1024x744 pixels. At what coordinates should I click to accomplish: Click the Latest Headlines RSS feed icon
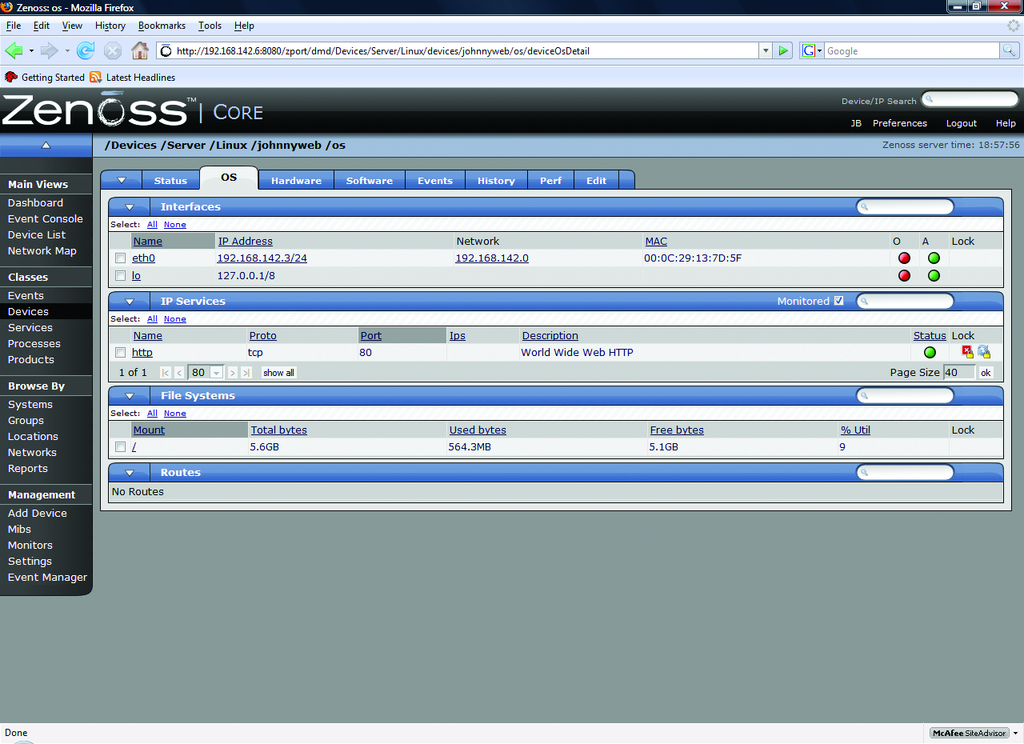pos(96,77)
